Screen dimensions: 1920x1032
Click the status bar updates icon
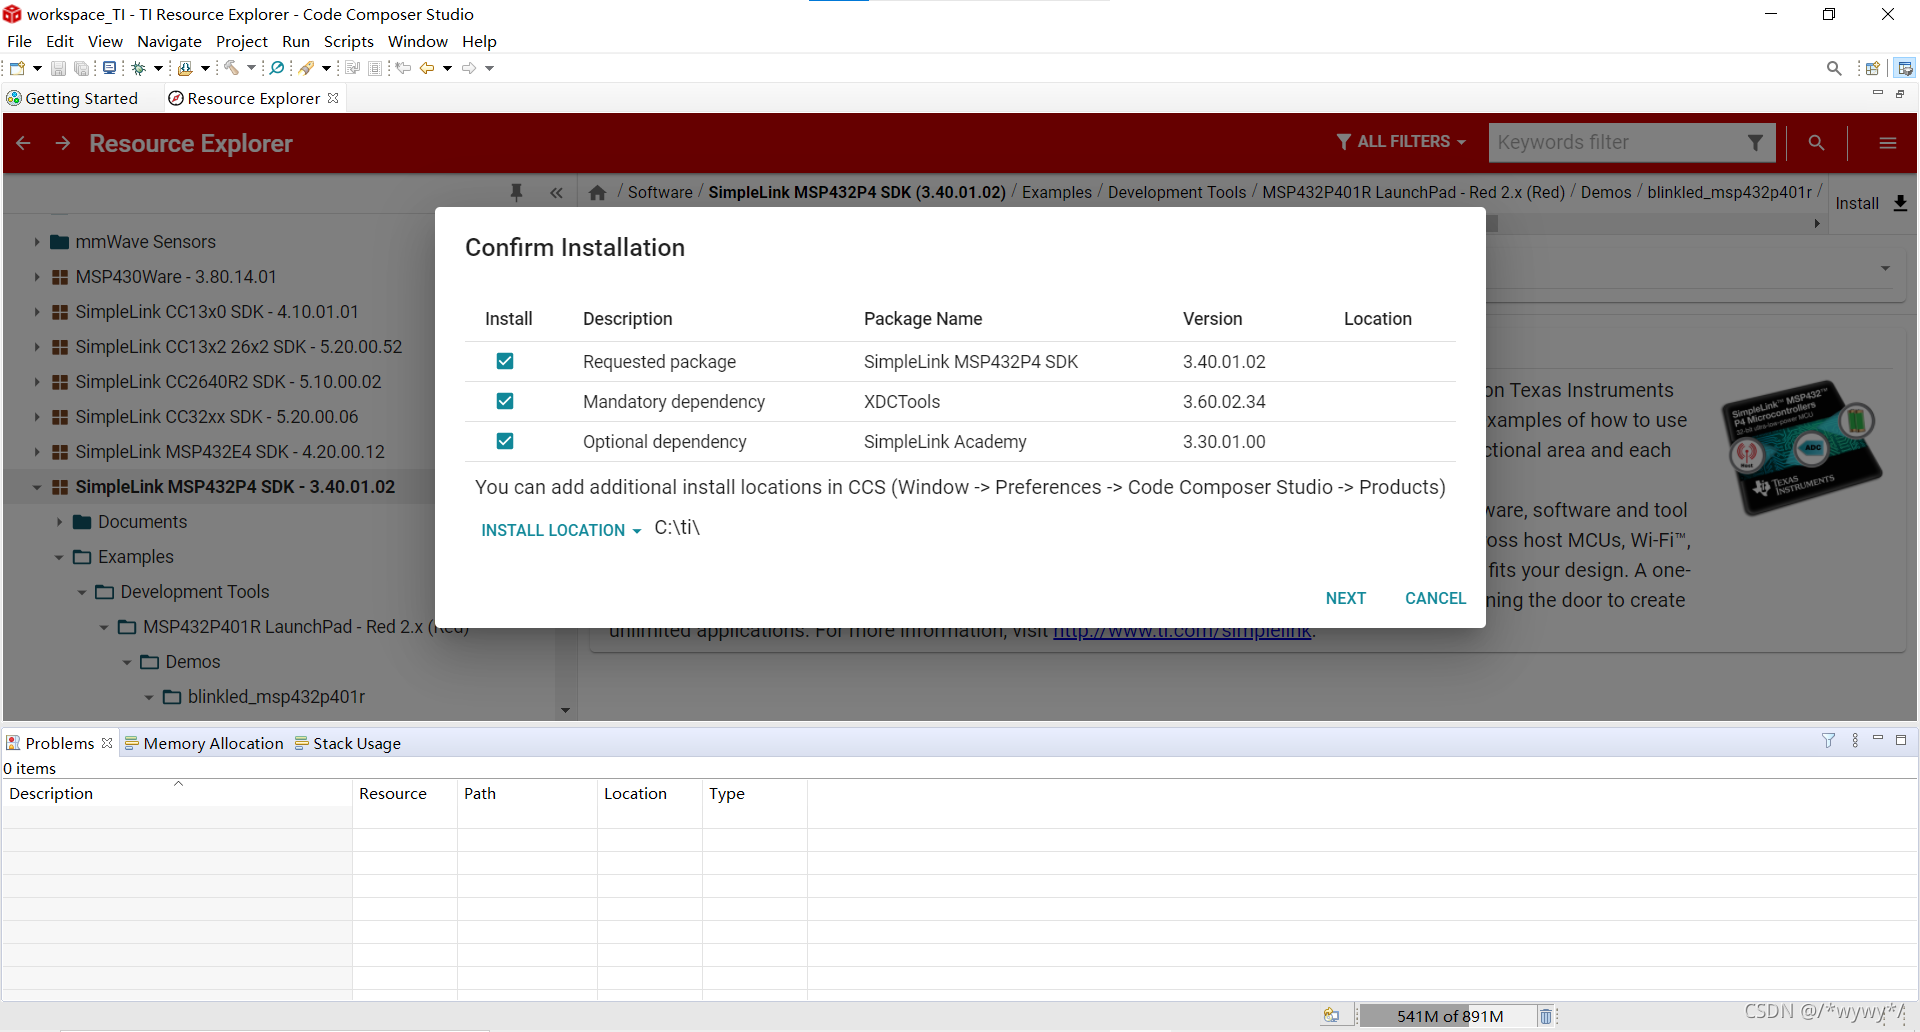(x=1331, y=1016)
